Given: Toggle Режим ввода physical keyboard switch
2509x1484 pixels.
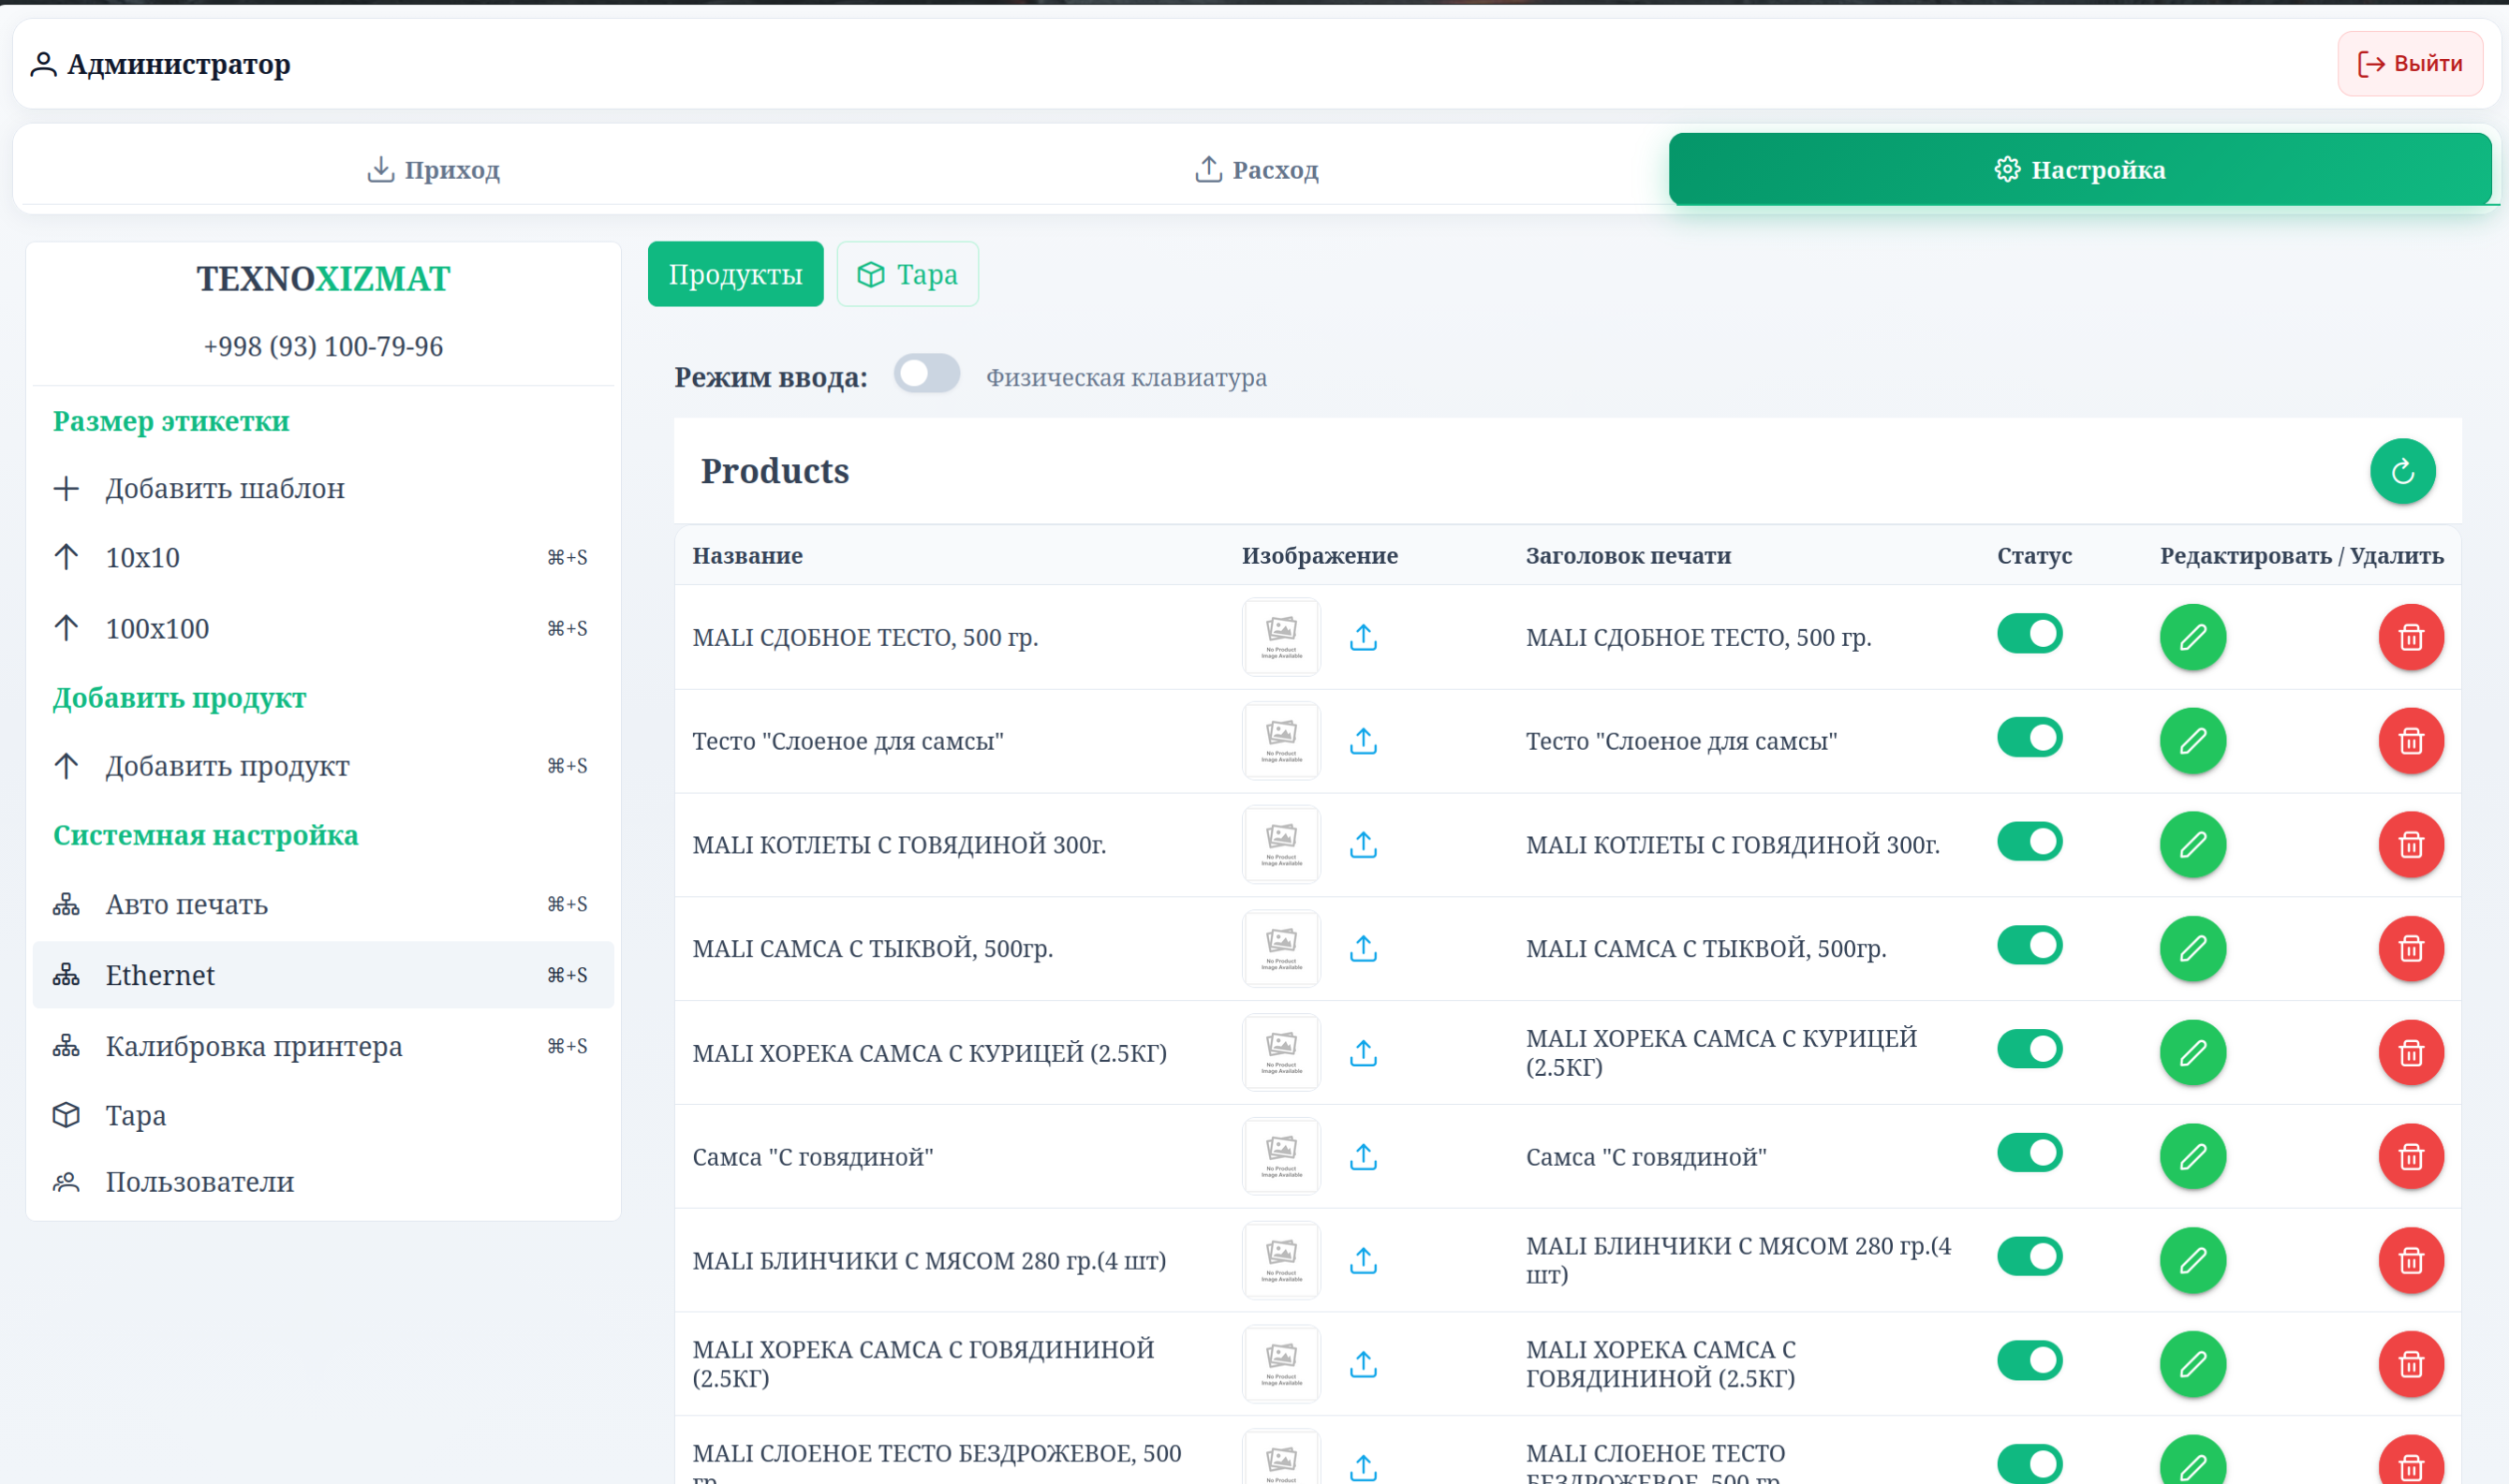Looking at the screenshot, I should 927,374.
